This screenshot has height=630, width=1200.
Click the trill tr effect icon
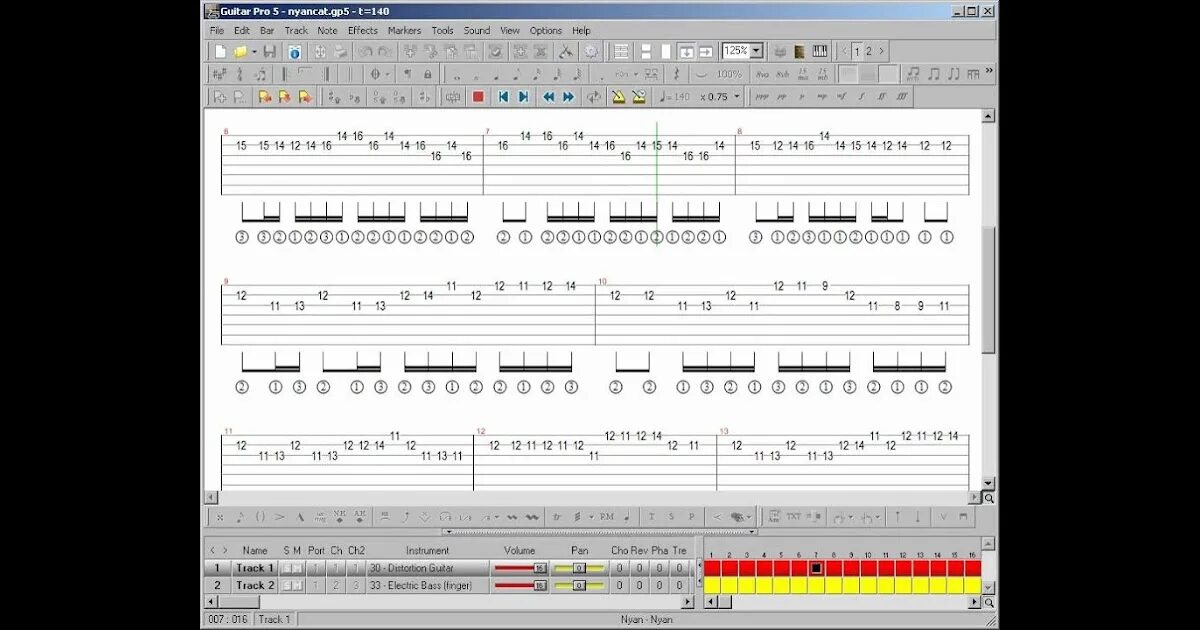pos(557,517)
